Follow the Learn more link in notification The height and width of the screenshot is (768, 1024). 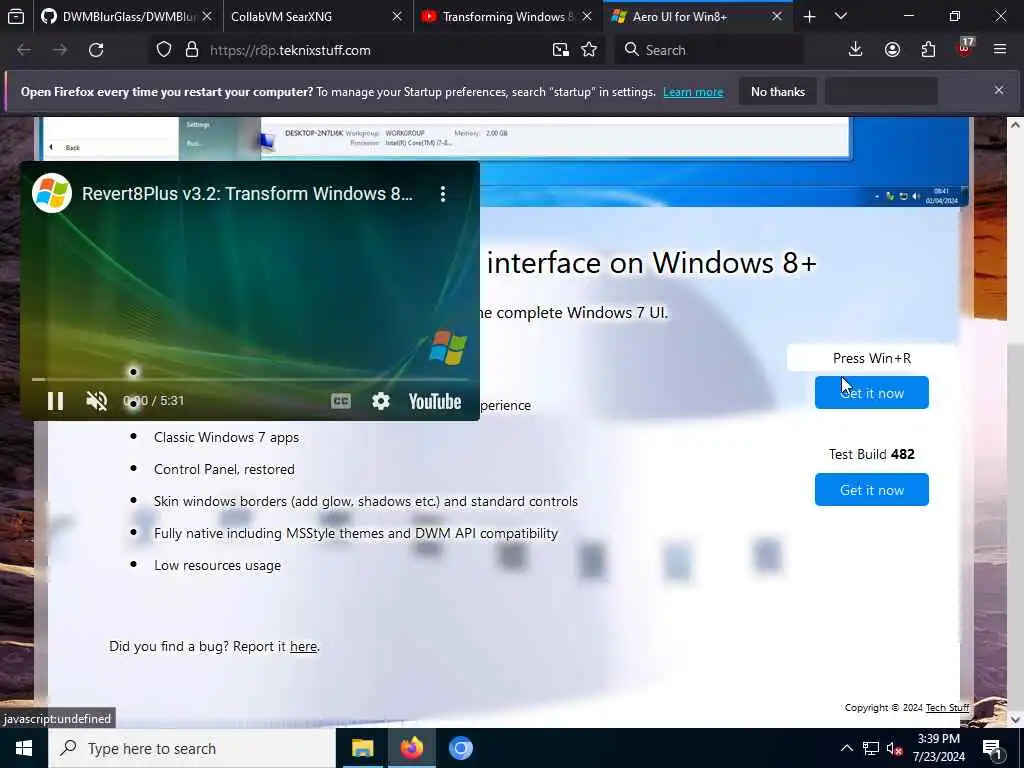pos(693,92)
